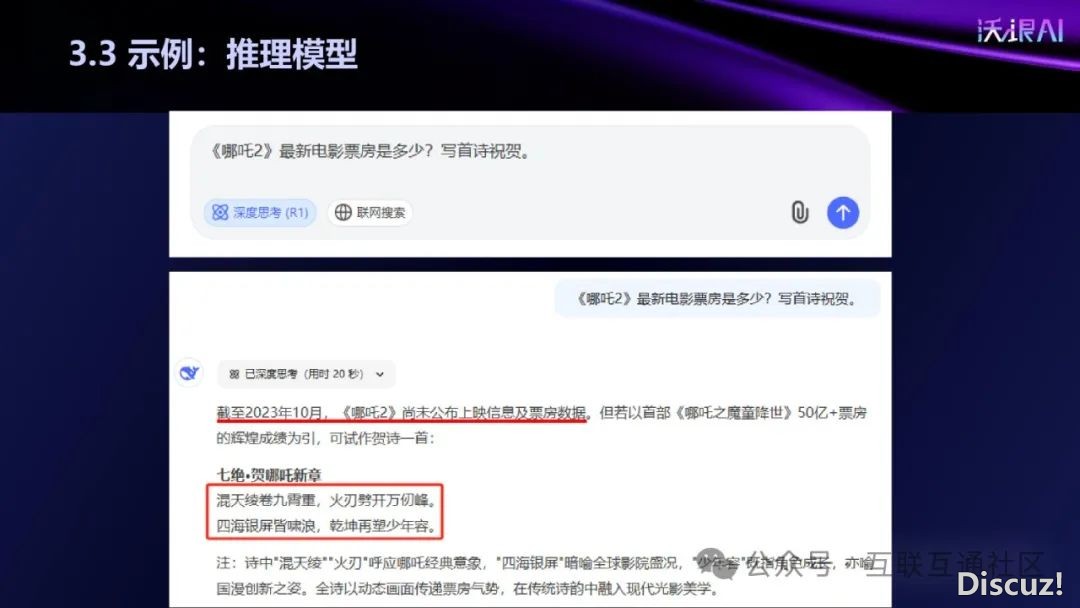Click the Discuz! watermark text

[x=1010, y=584]
